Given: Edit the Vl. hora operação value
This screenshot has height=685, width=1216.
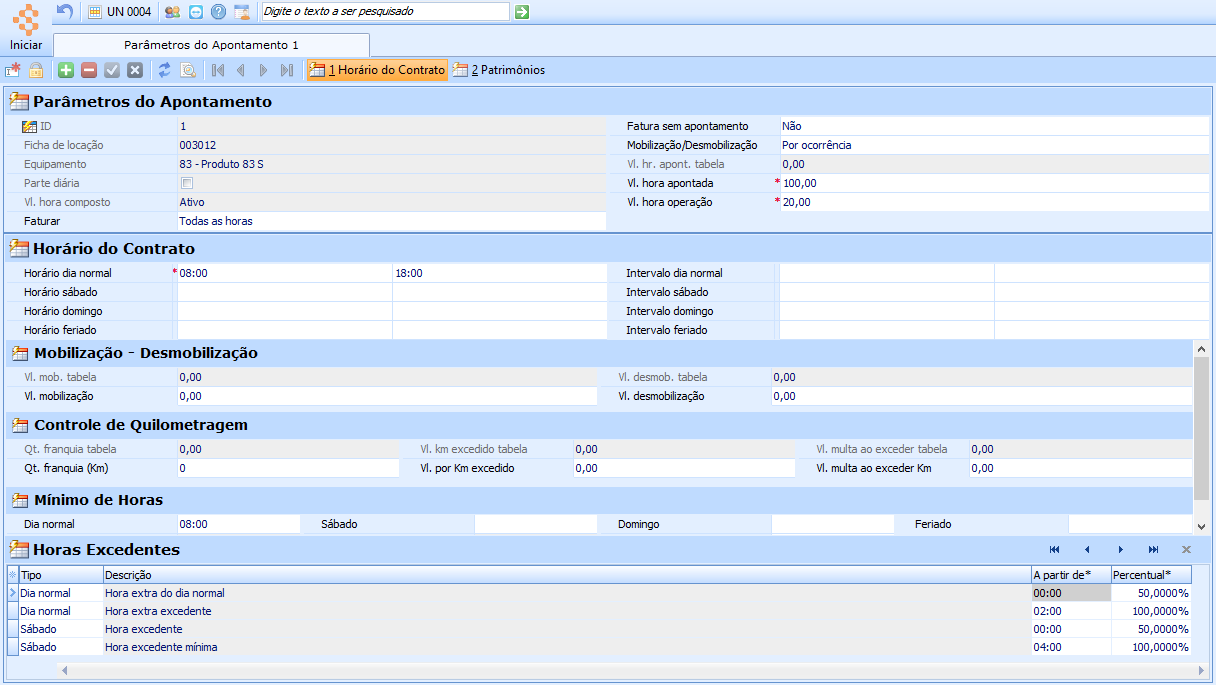Looking at the screenshot, I should 994,202.
